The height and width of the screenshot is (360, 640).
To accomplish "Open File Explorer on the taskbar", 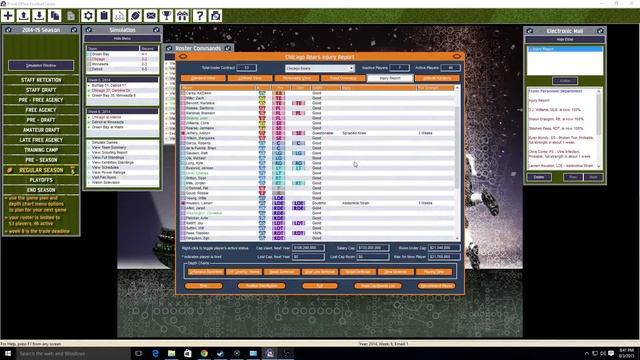I will pos(171,353).
